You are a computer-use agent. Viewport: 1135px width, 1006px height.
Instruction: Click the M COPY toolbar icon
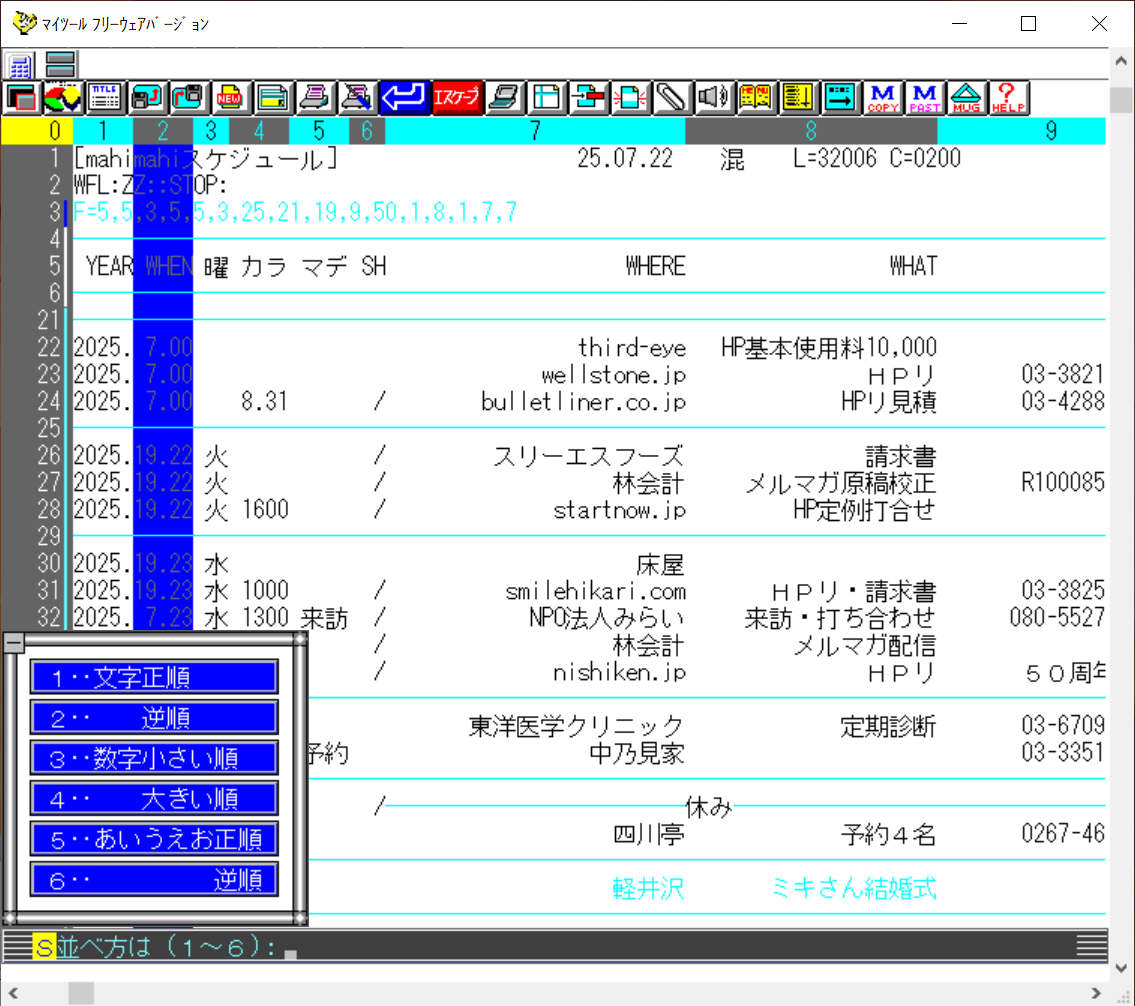(883, 97)
